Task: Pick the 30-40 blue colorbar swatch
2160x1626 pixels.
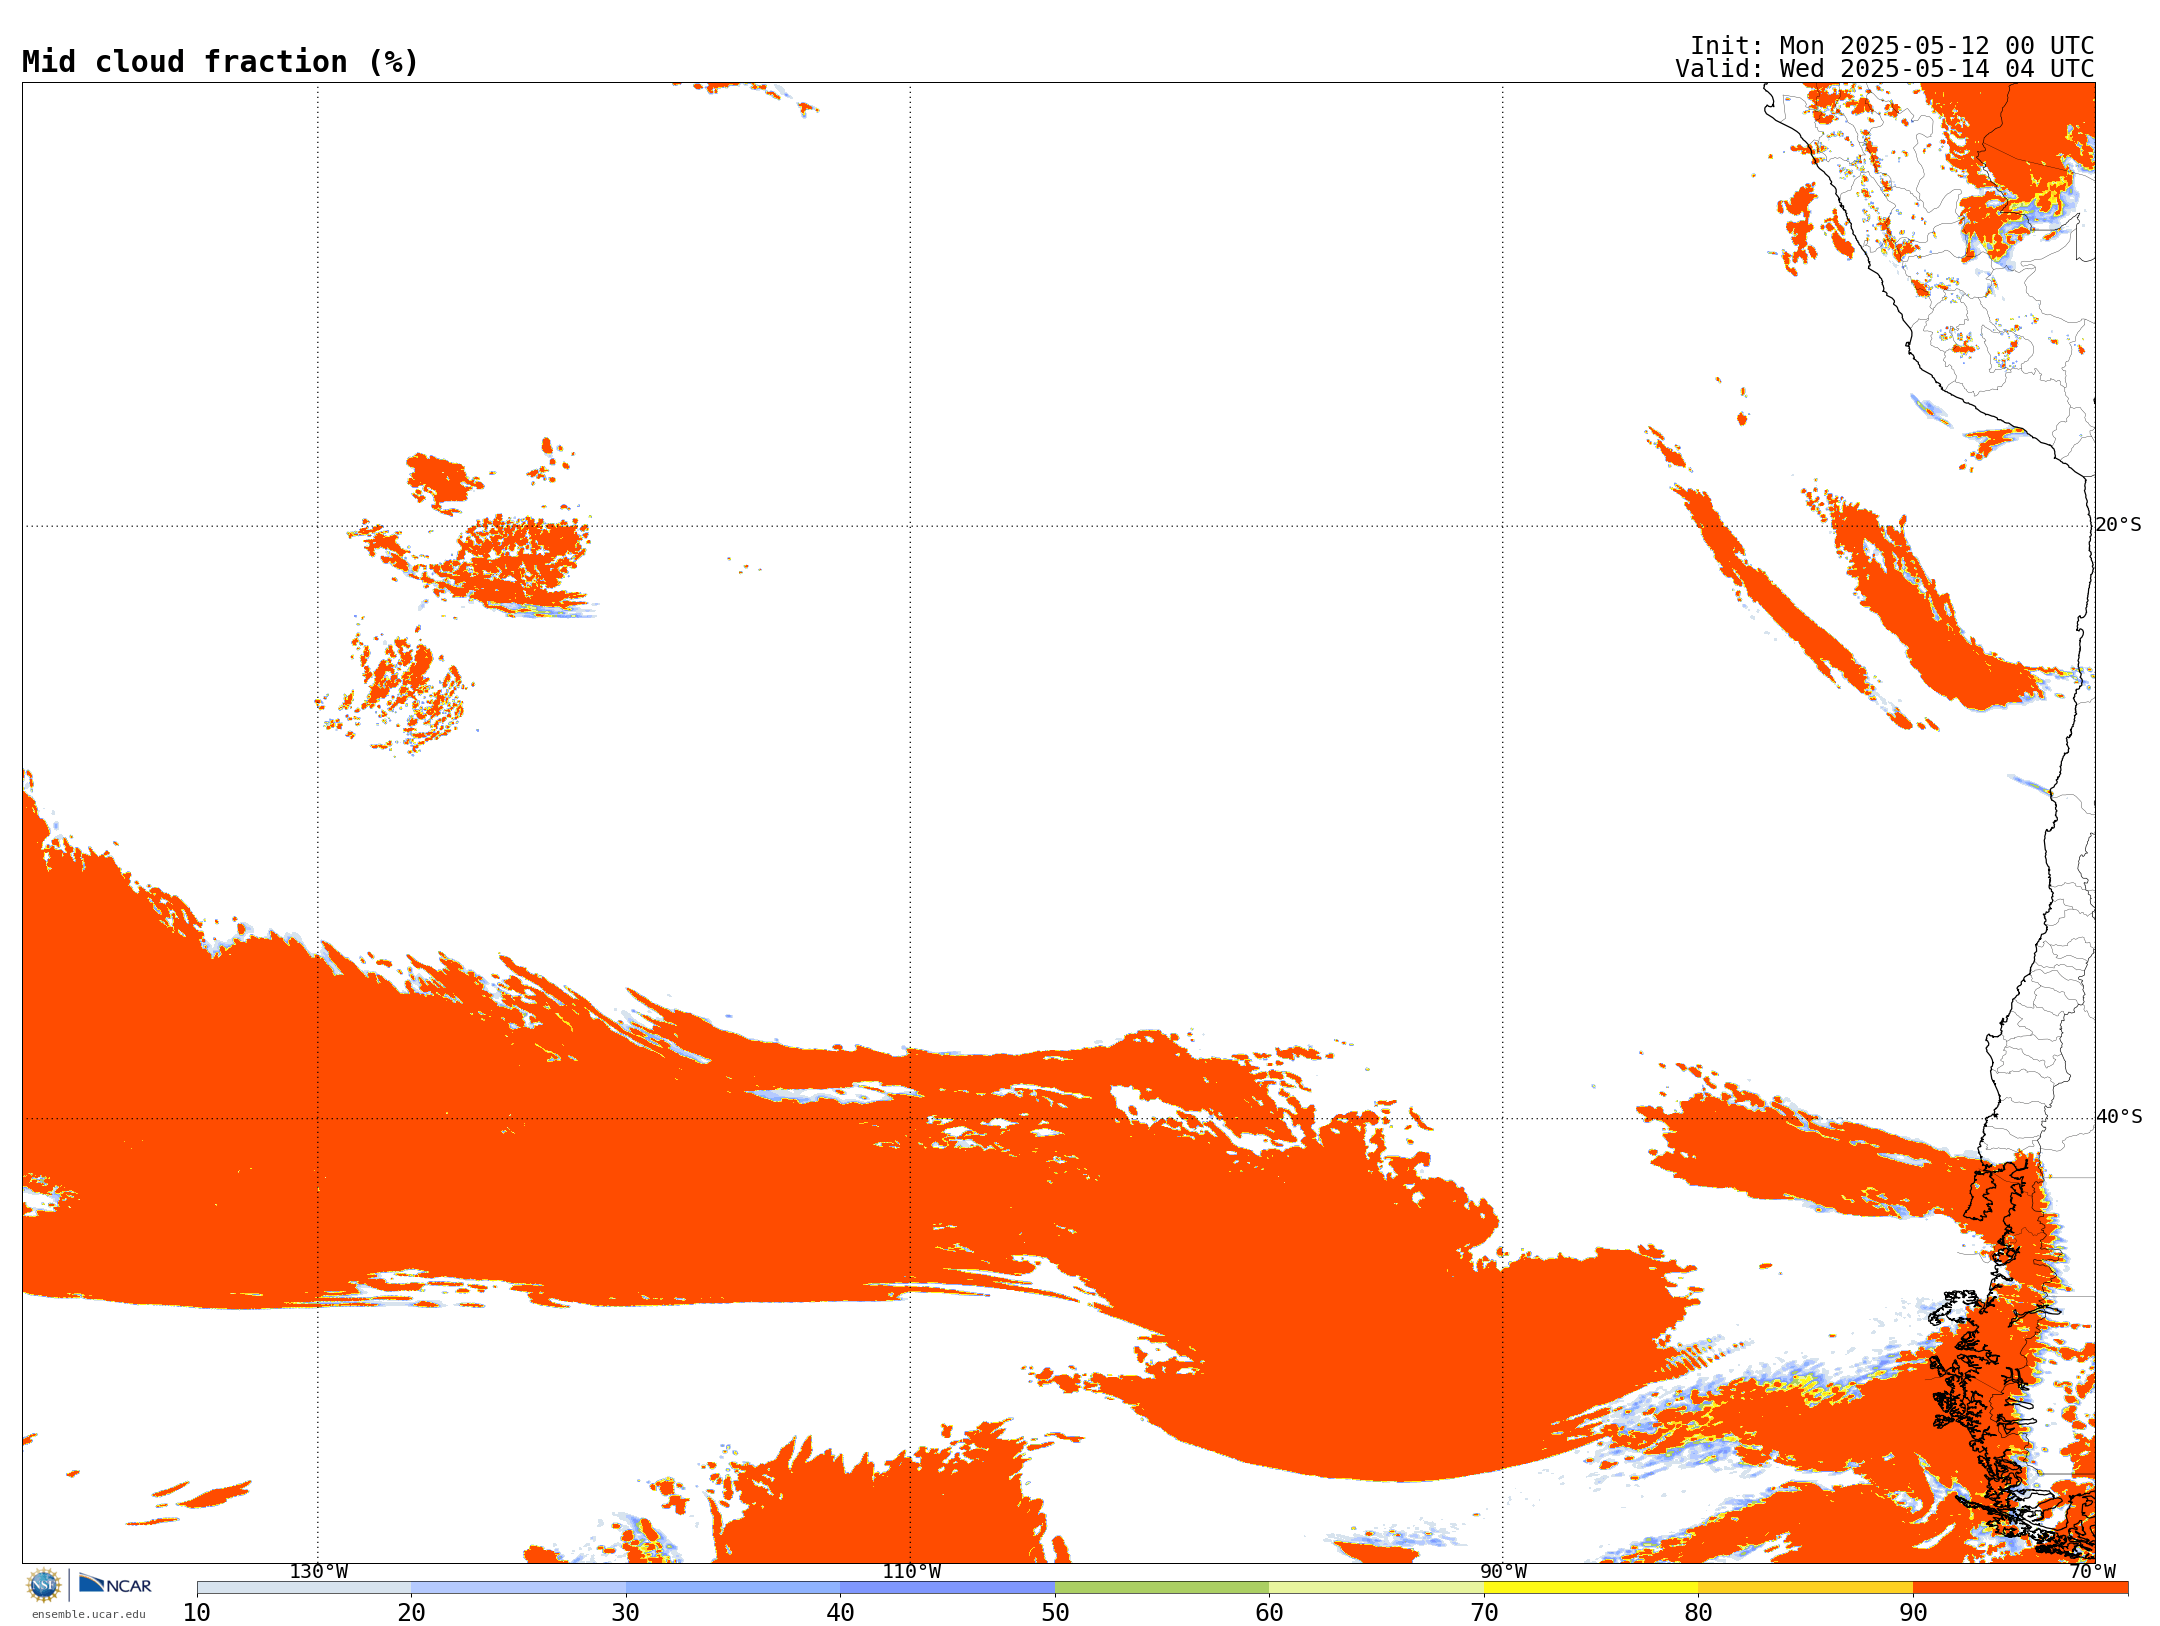Action: (733, 1588)
